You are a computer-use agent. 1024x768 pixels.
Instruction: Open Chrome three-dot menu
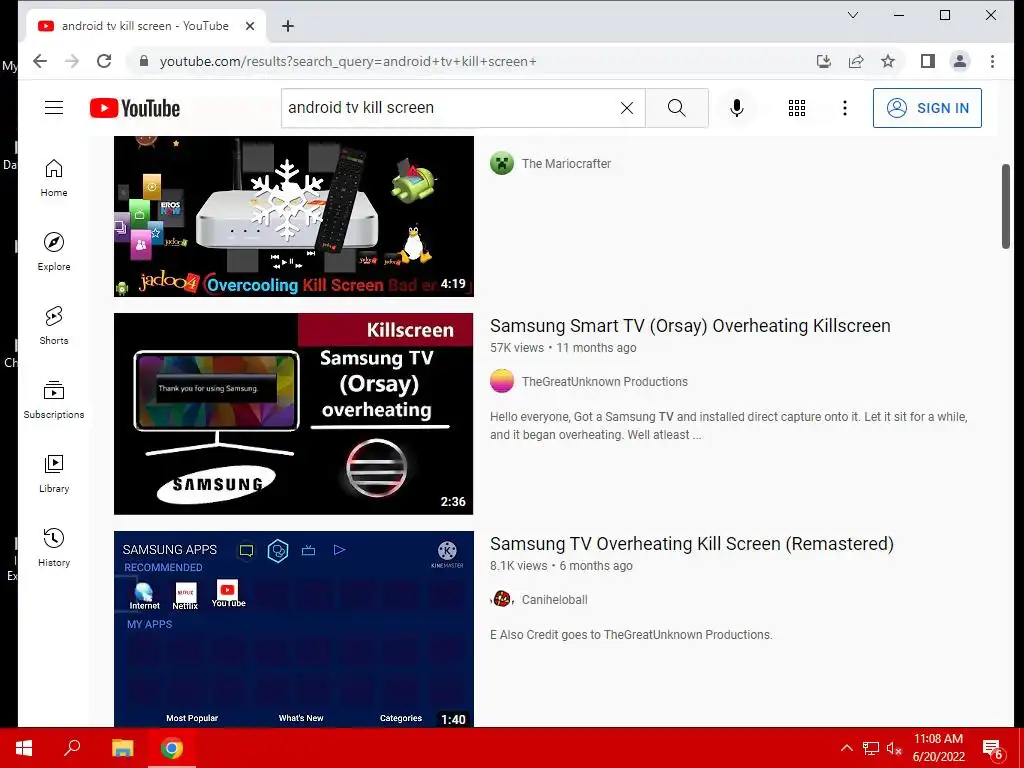(992, 61)
